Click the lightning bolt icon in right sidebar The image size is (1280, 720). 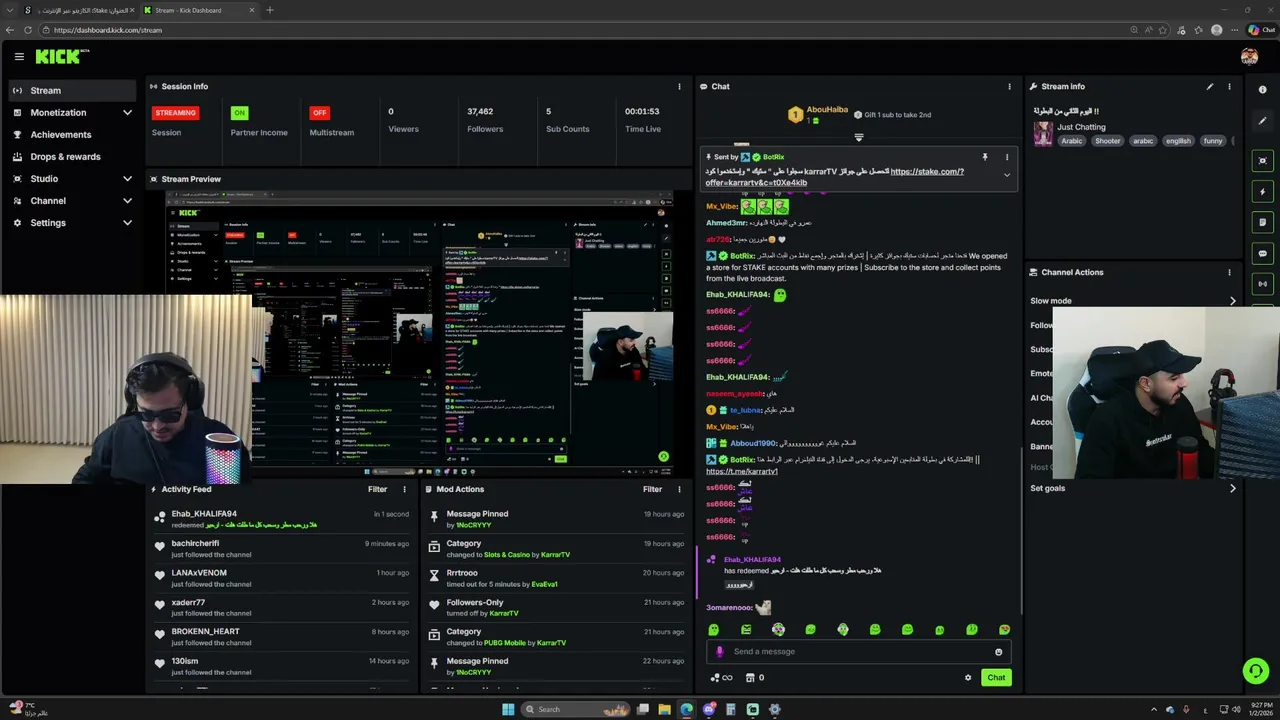tap(1263, 192)
